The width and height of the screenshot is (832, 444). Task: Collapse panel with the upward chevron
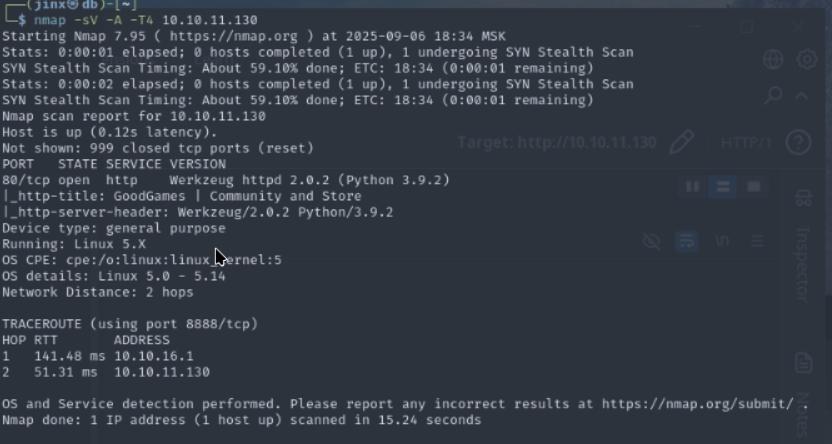801,96
